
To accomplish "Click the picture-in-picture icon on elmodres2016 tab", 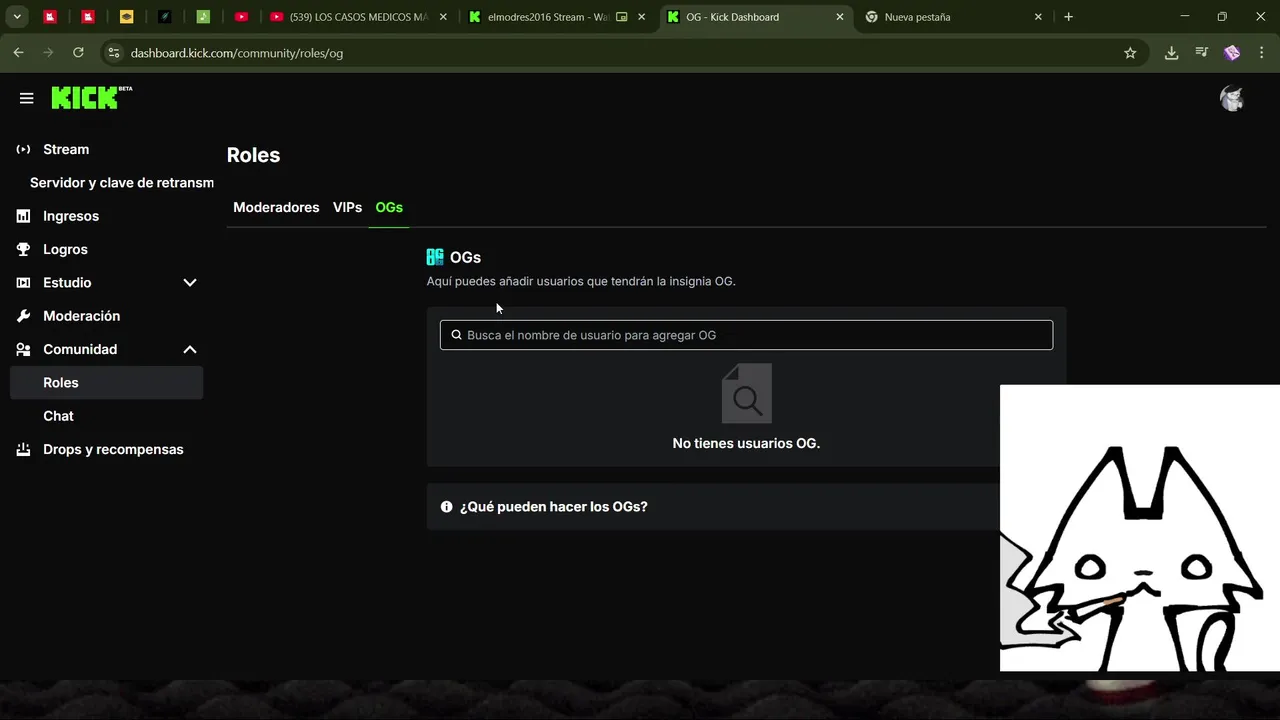I will pyautogui.click(x=622, y=17).
